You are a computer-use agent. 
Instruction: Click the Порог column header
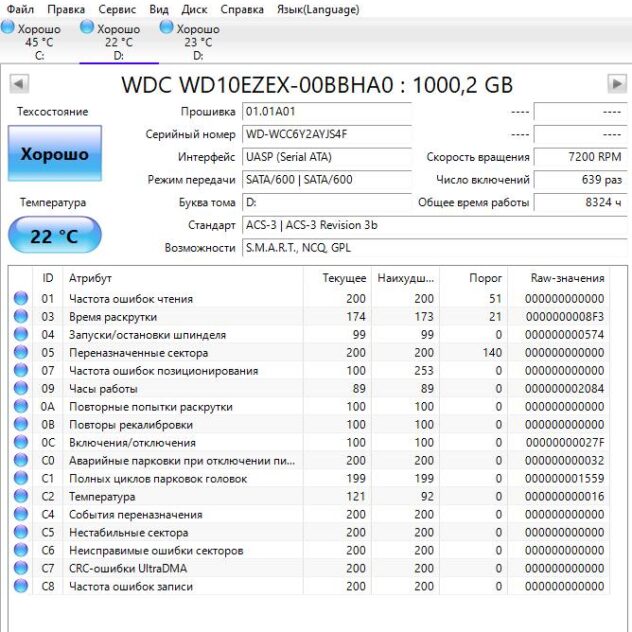pyautogui.click(x=474, y=278)
